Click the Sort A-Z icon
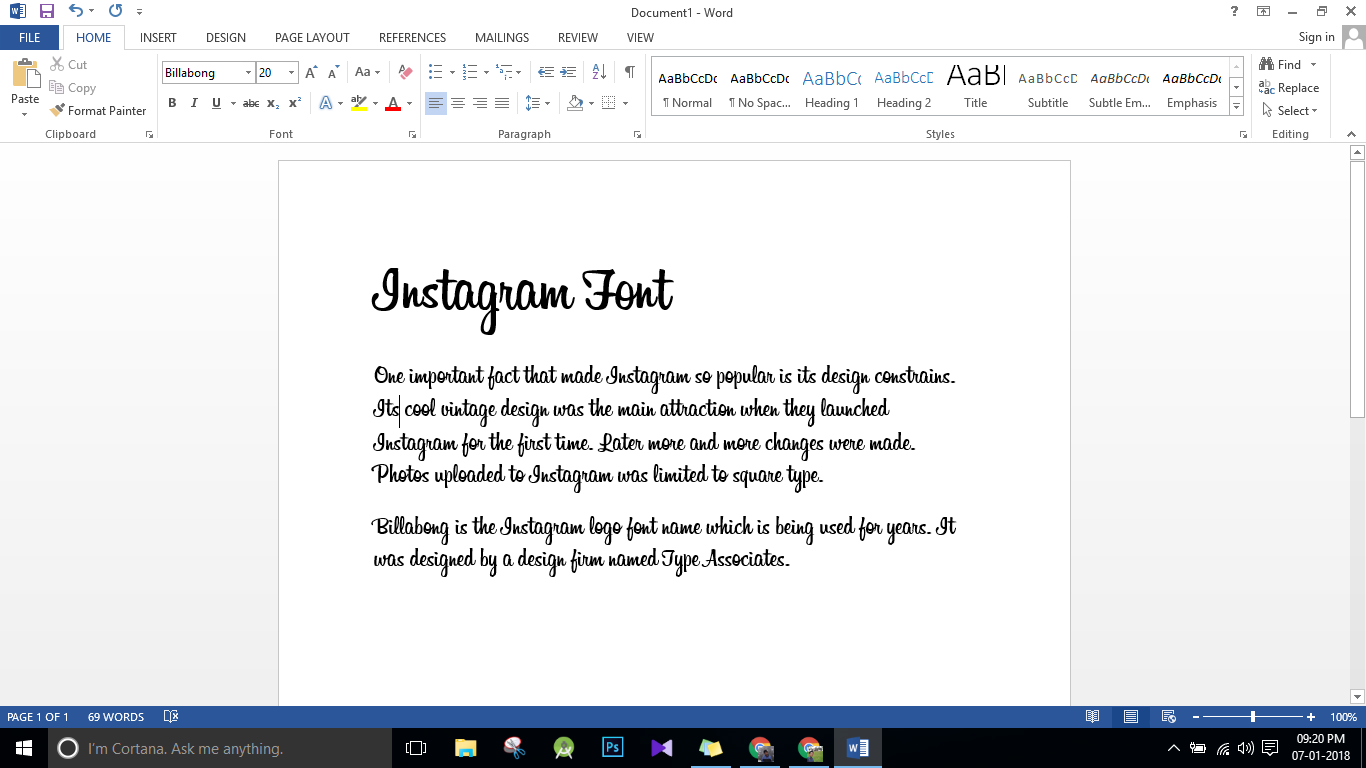This screenshot has width=1366, height=768. coord(599,72)
